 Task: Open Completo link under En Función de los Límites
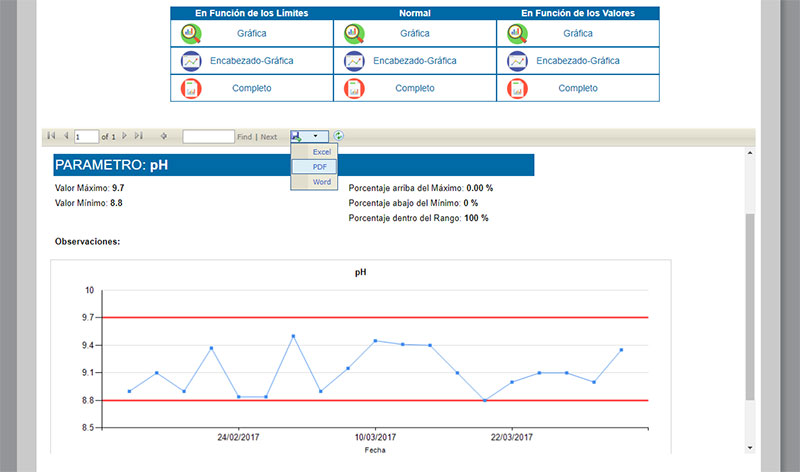click(252, 88)
